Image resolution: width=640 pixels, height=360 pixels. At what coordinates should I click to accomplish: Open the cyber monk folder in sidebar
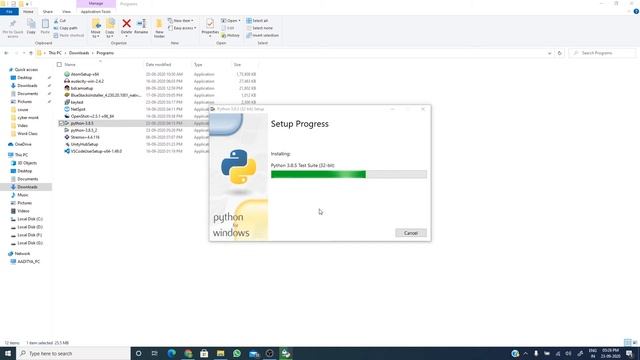point(28,118)
